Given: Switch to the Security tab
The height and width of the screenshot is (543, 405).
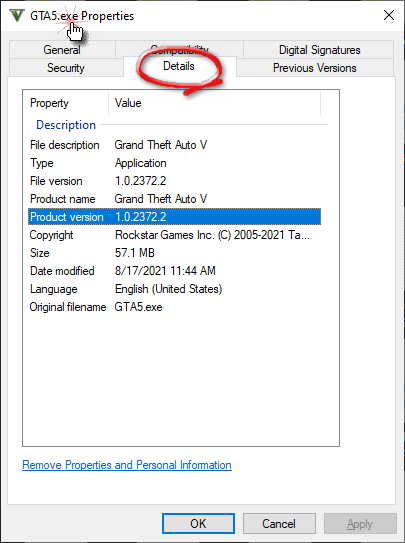Looking at the screenshot, I should (65, 68).
